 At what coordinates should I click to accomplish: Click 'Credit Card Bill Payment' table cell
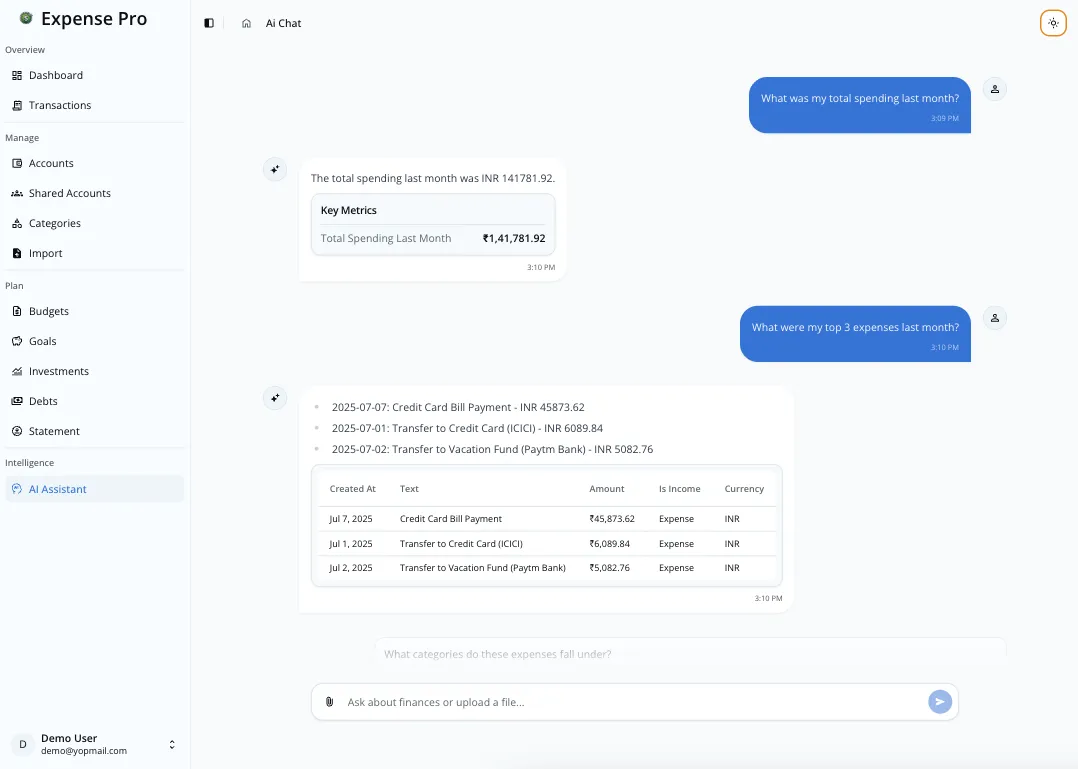coord(451,519)
